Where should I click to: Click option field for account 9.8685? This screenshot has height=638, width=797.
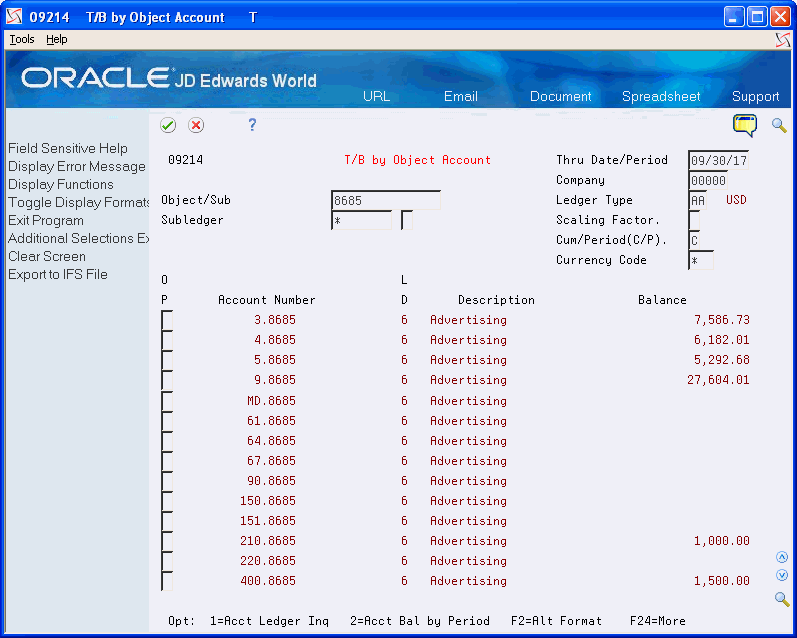click(x=167, y=380)
